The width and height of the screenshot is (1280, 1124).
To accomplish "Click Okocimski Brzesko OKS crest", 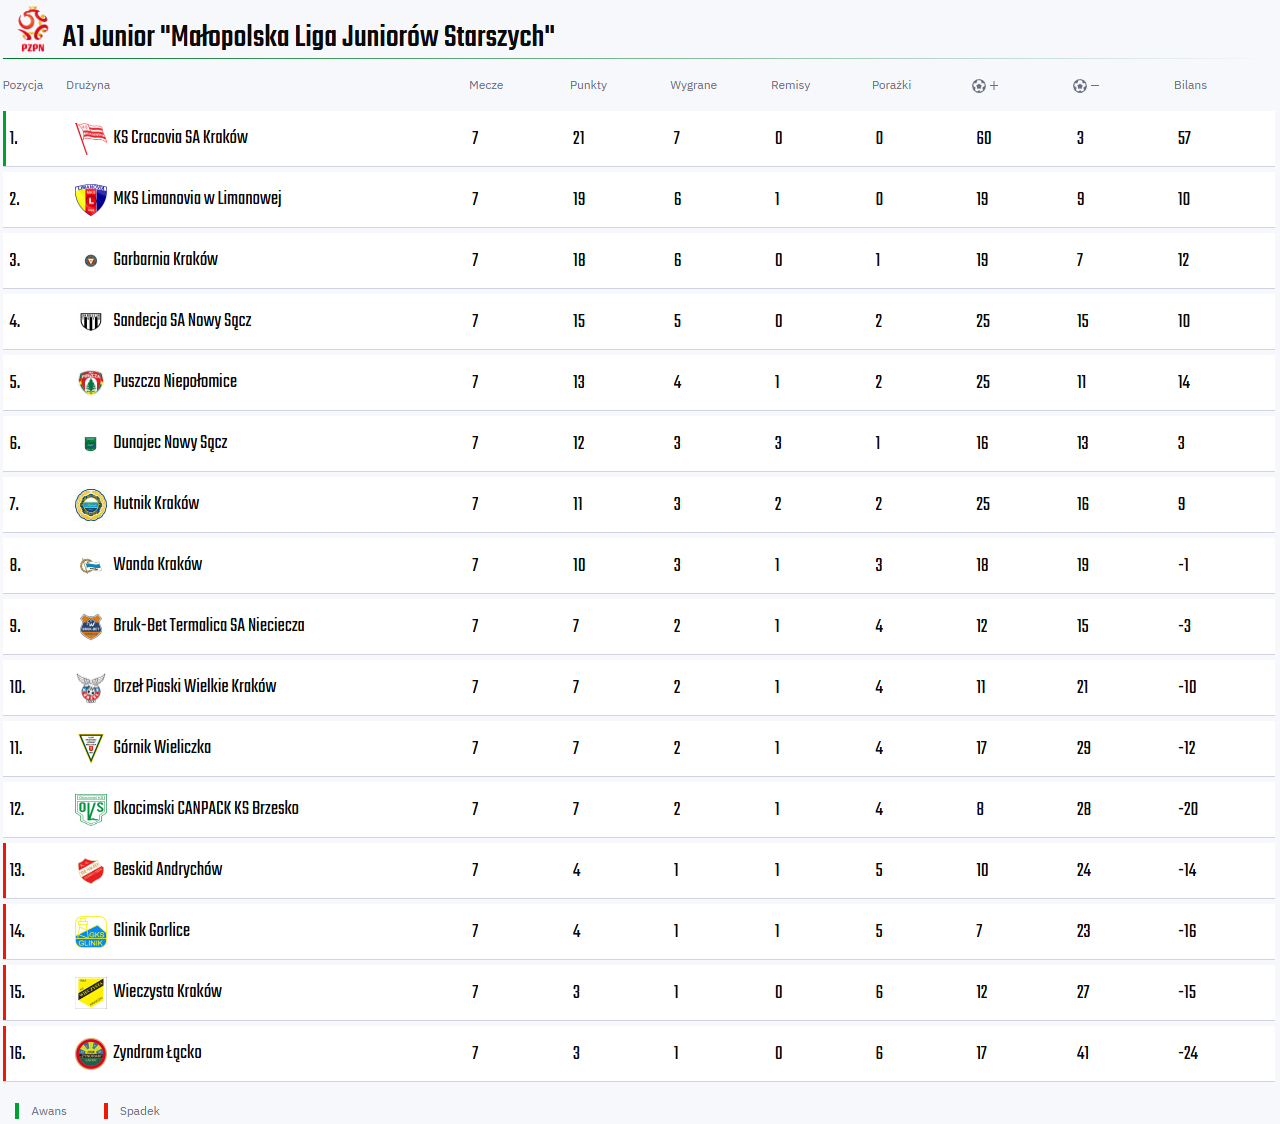I will (x=91, y=809).
